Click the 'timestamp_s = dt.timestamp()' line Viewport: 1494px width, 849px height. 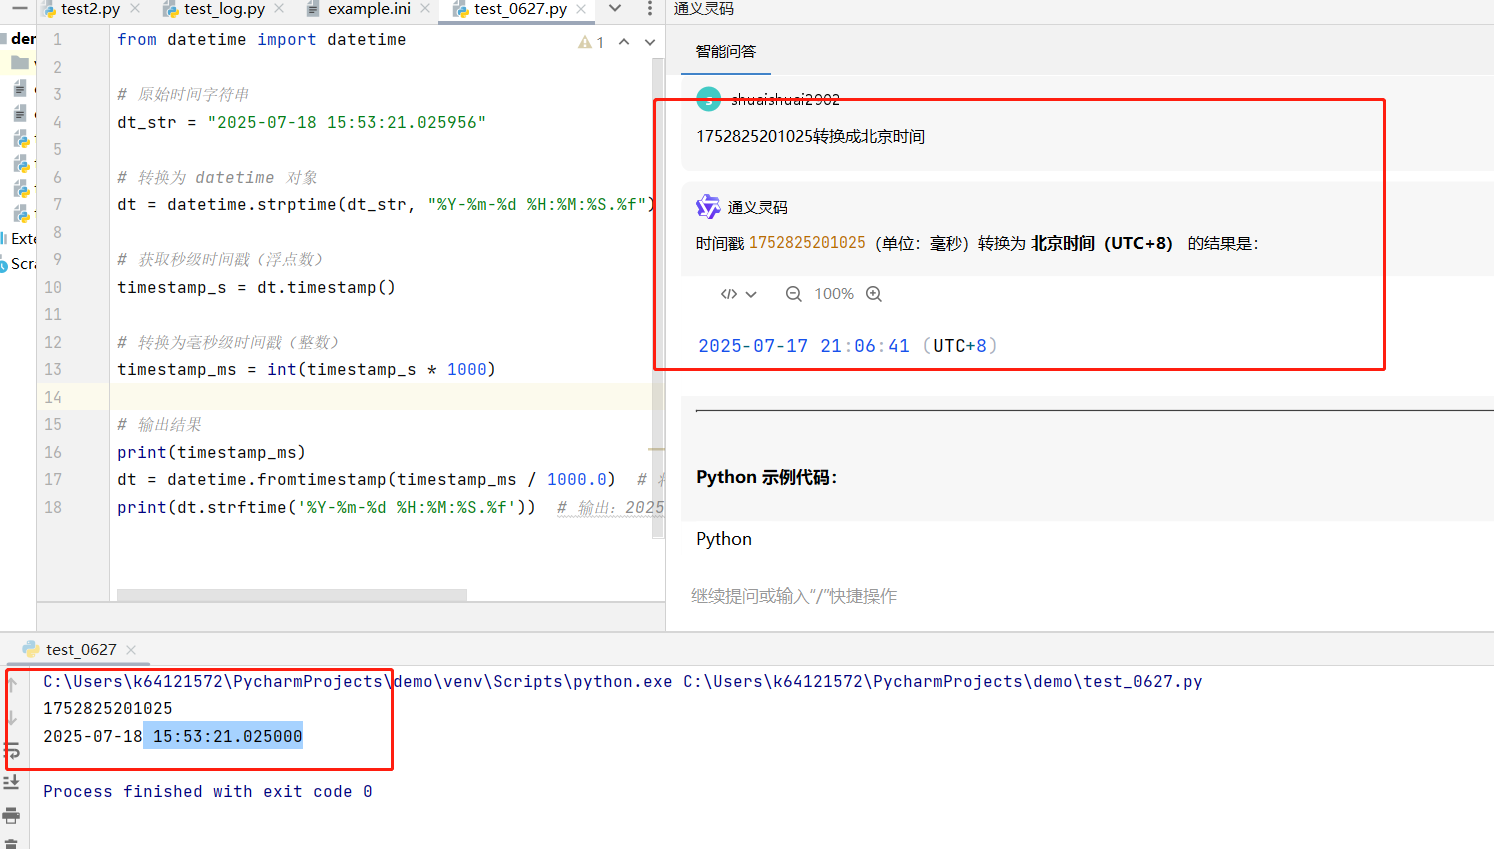[x=256, y=287]
